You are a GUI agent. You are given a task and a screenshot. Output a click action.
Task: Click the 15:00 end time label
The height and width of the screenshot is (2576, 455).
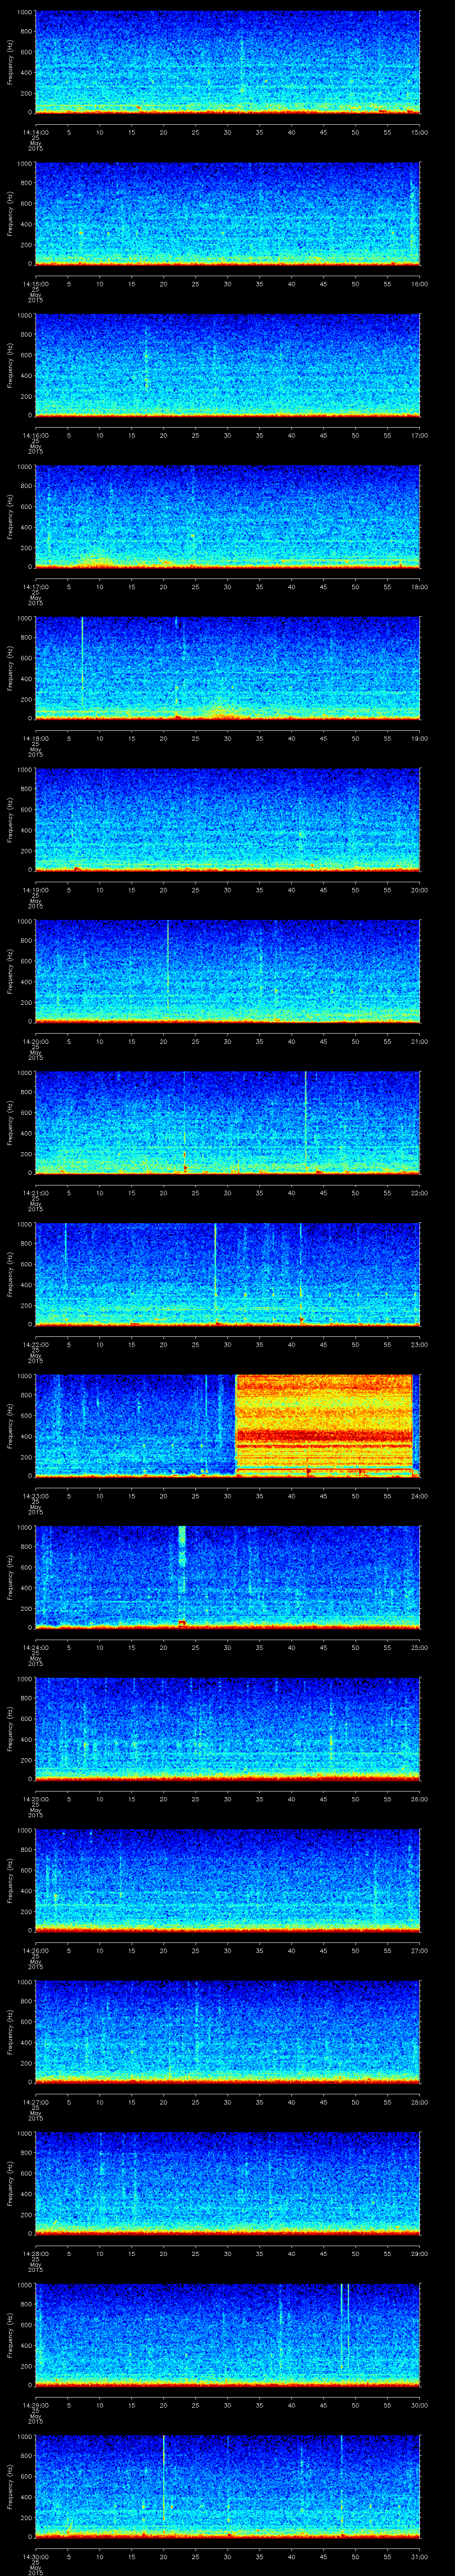[419, 132]
